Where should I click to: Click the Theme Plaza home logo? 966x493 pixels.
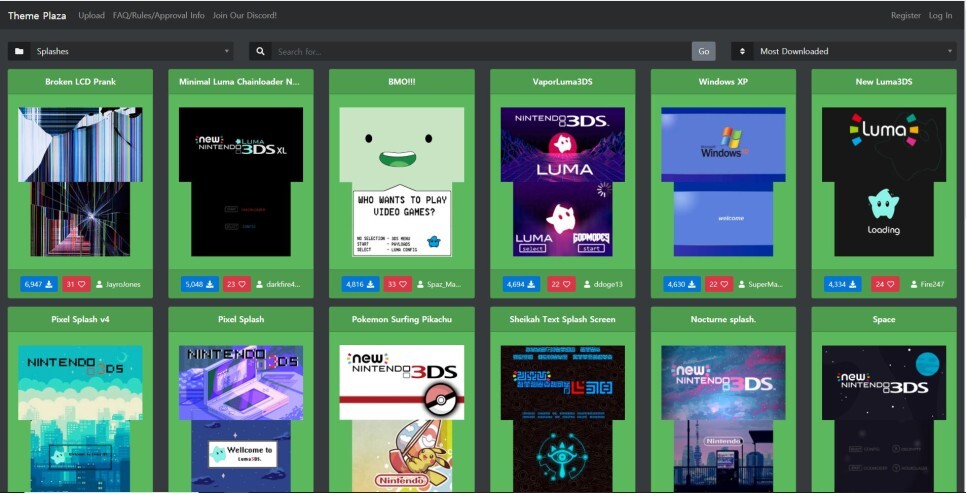[x=37, y=15]
